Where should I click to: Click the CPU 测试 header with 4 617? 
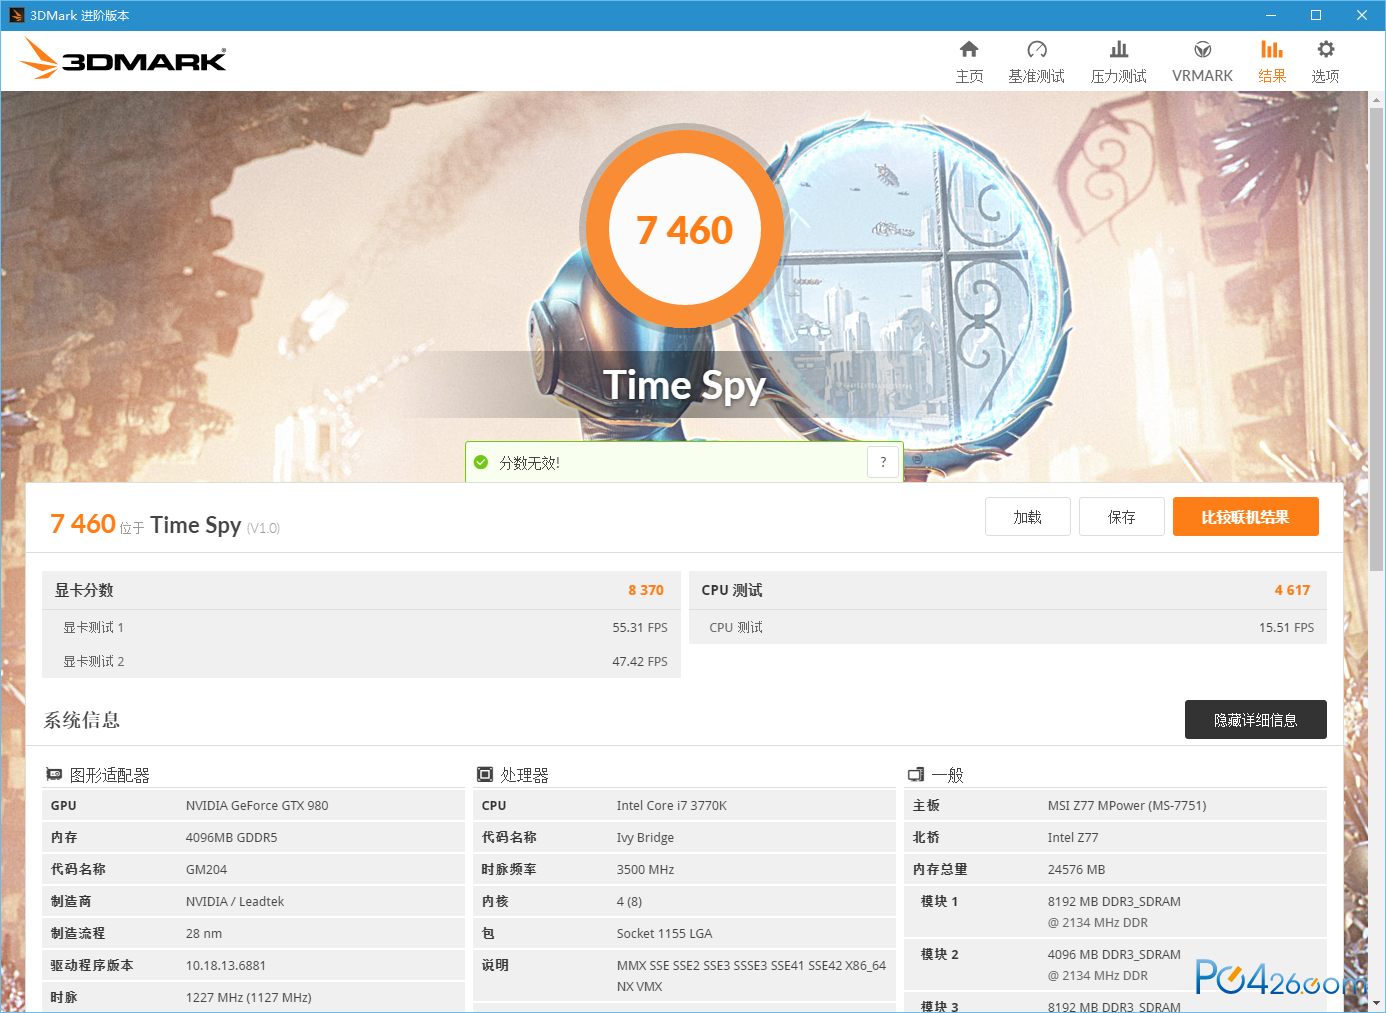tap(1008, 590)
